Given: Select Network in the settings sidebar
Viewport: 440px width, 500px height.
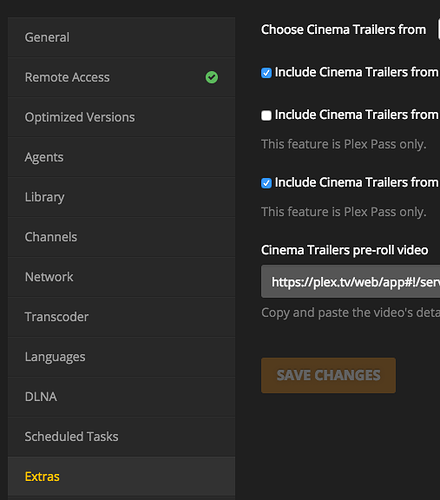Looking at the screenshot, I should pos(121,277).
